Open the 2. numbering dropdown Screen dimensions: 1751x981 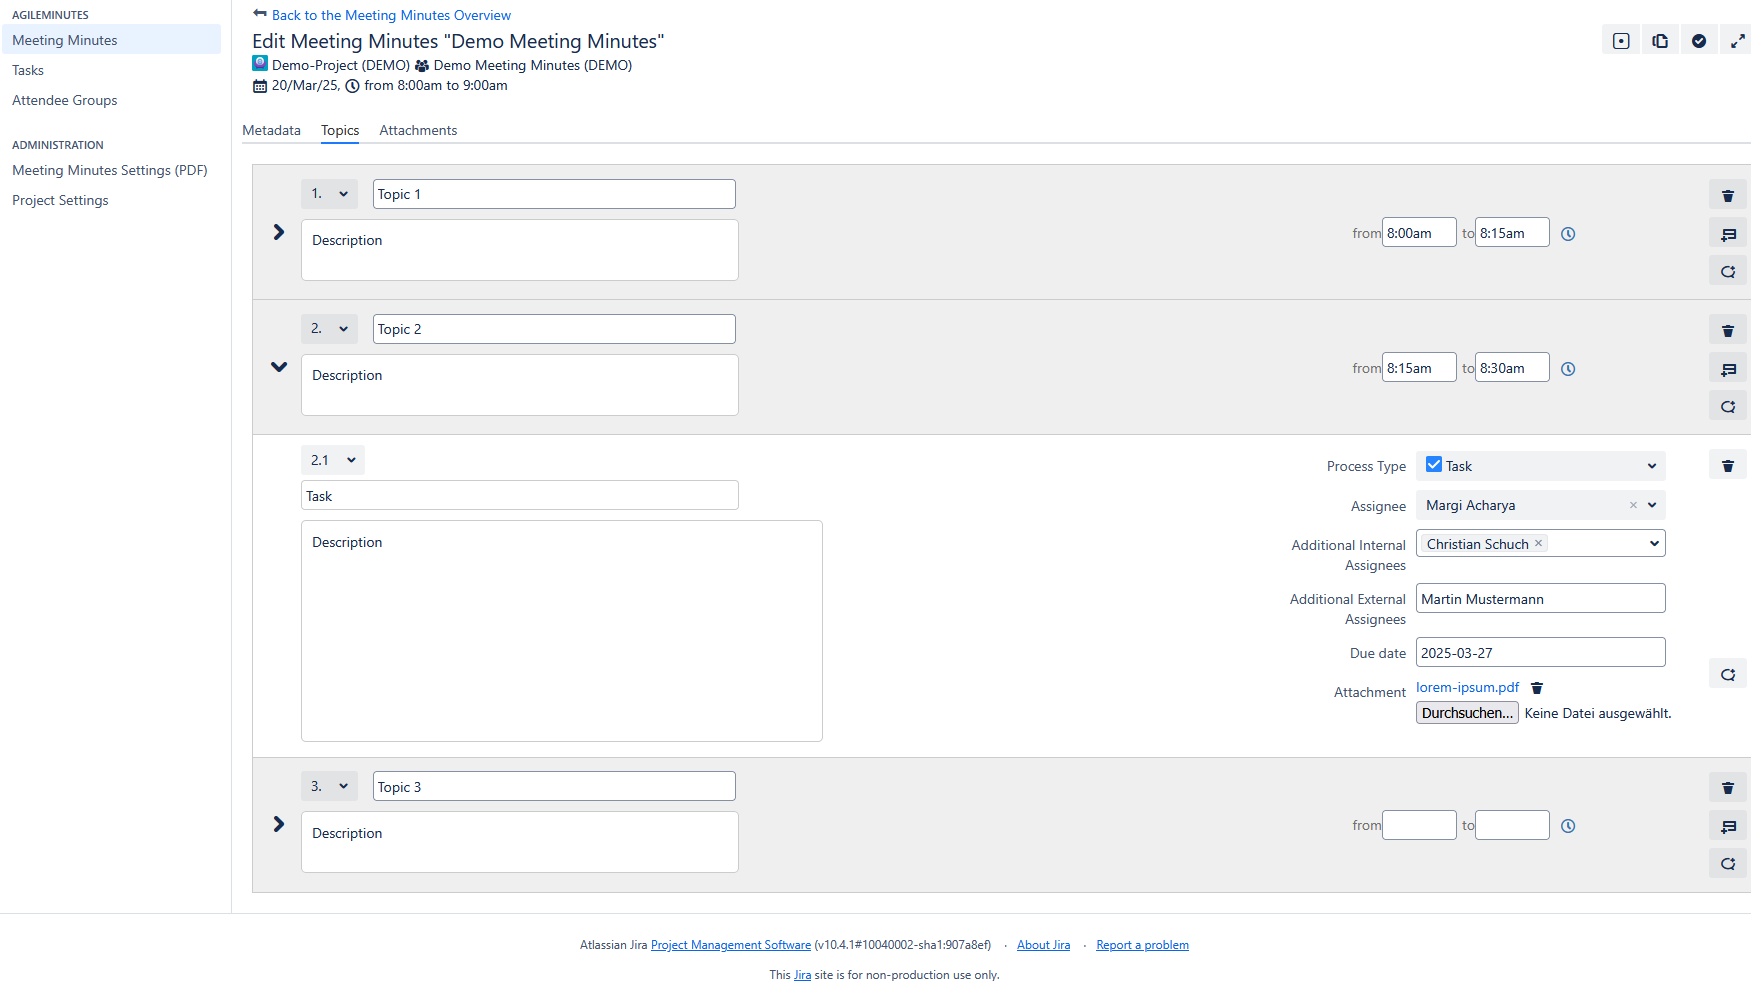click(329, 329)
